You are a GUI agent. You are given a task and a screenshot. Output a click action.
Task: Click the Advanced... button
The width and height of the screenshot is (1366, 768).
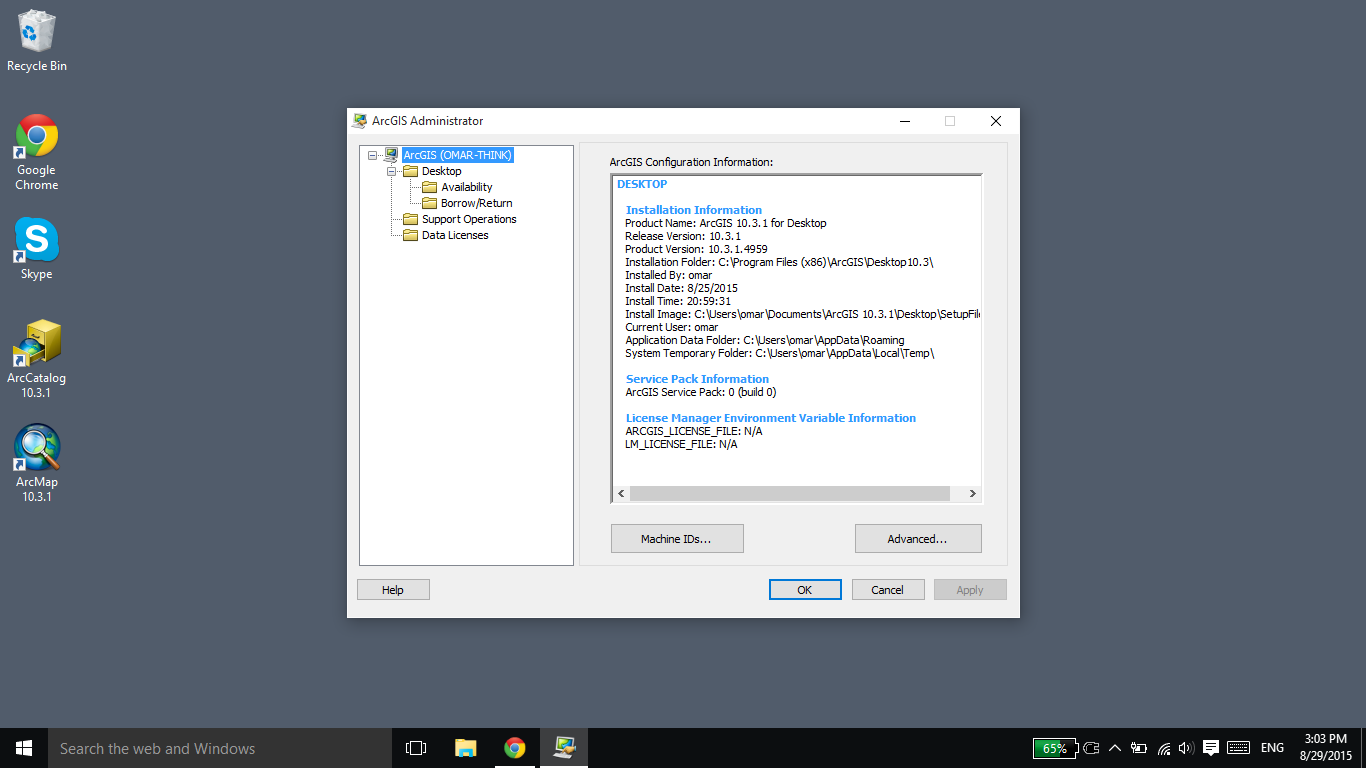[x=918, y=539]
